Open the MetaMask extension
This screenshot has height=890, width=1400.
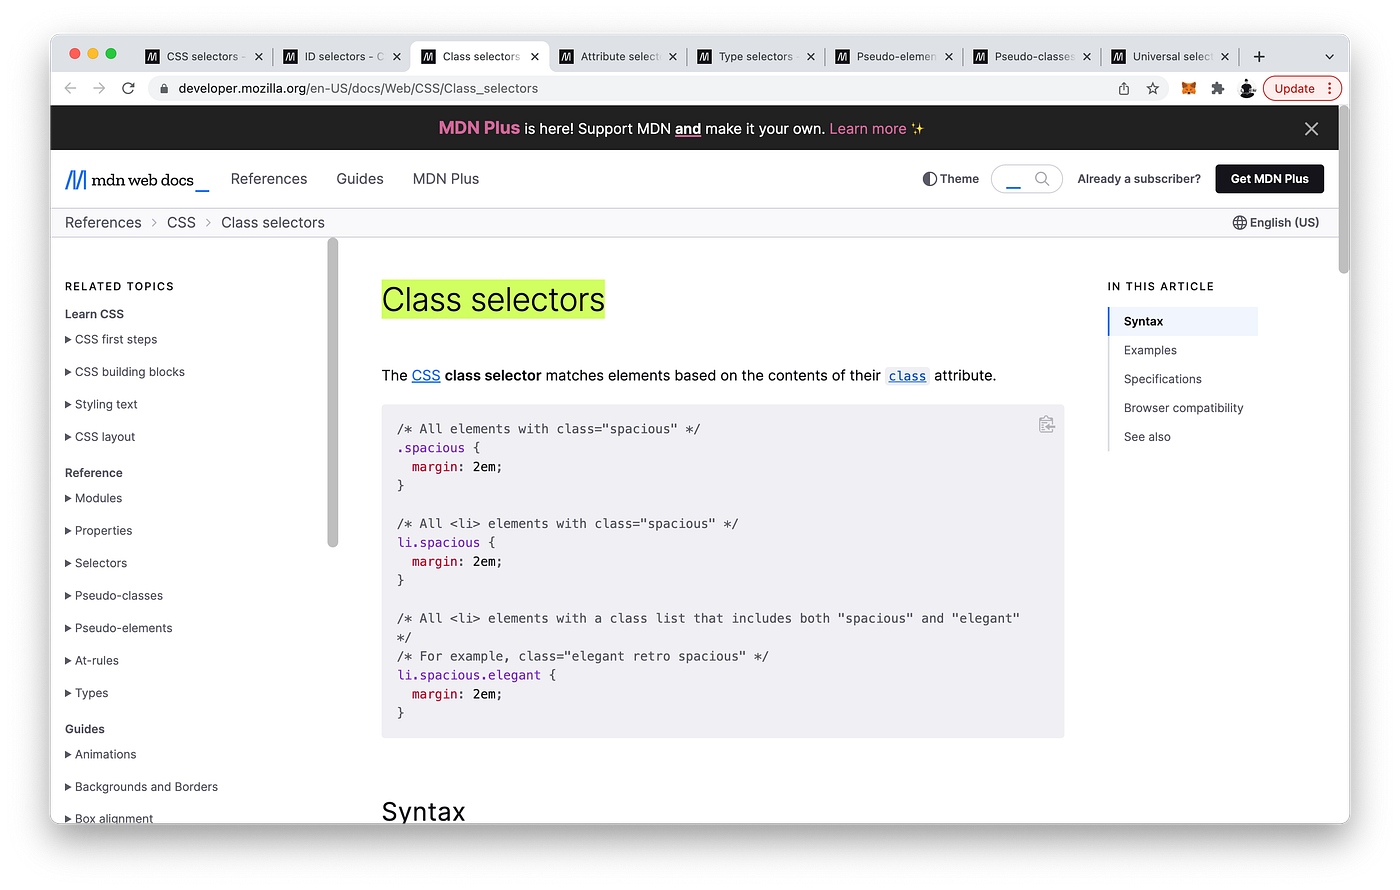pyautogui.click(x=1188, y=88)
